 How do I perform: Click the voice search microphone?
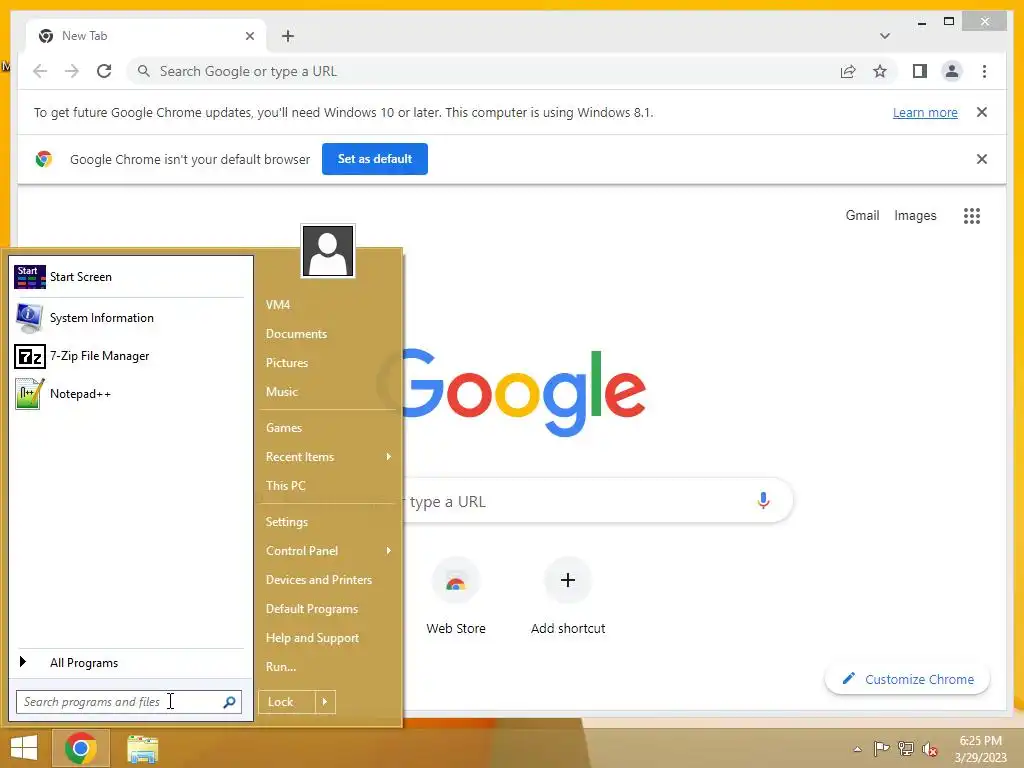[763, 501]
